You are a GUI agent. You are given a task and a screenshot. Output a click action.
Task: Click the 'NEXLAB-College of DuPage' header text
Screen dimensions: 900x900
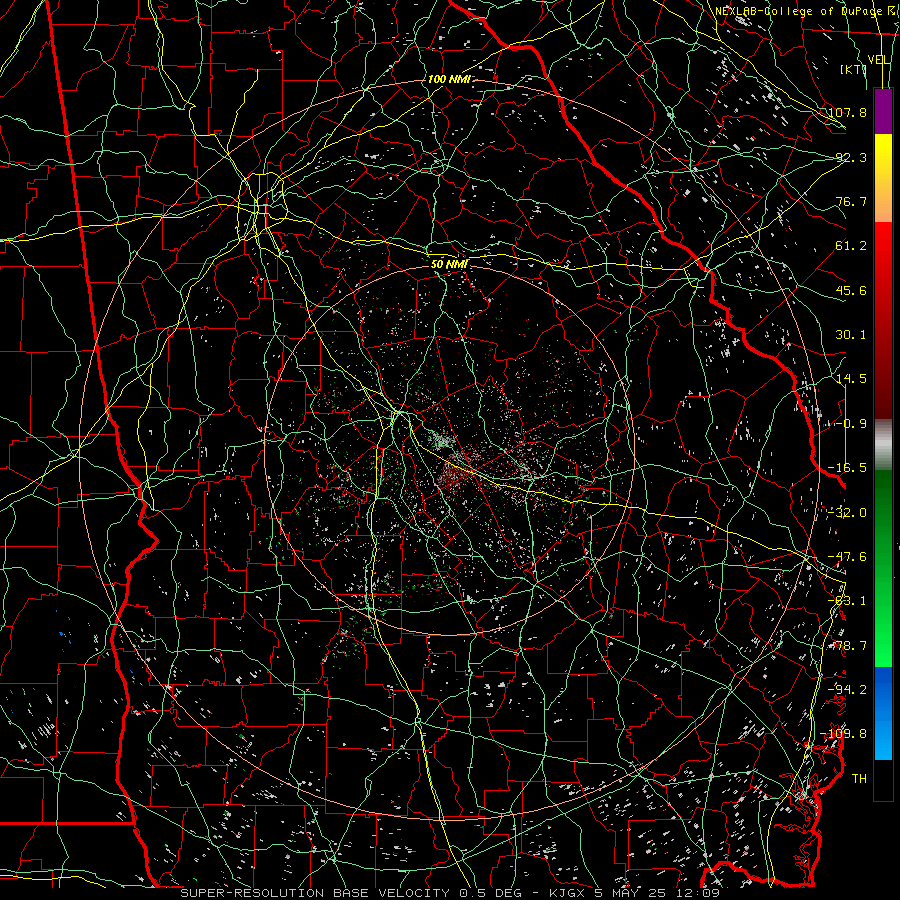800,11
